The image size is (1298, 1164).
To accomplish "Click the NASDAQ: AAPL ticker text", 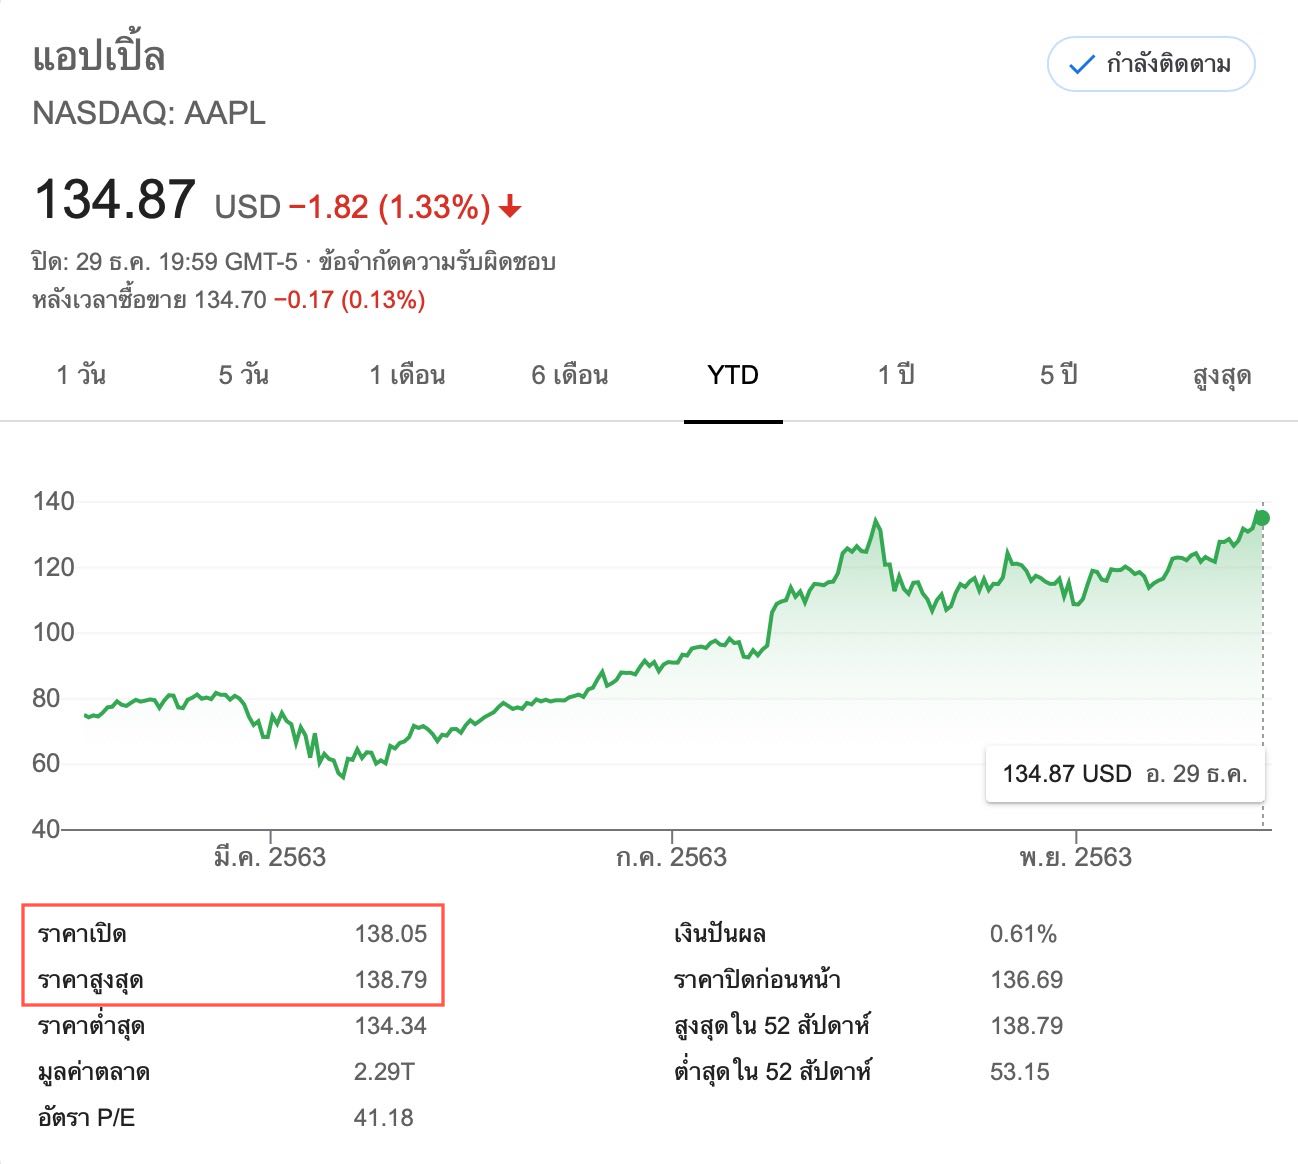I will click(149, 113).
